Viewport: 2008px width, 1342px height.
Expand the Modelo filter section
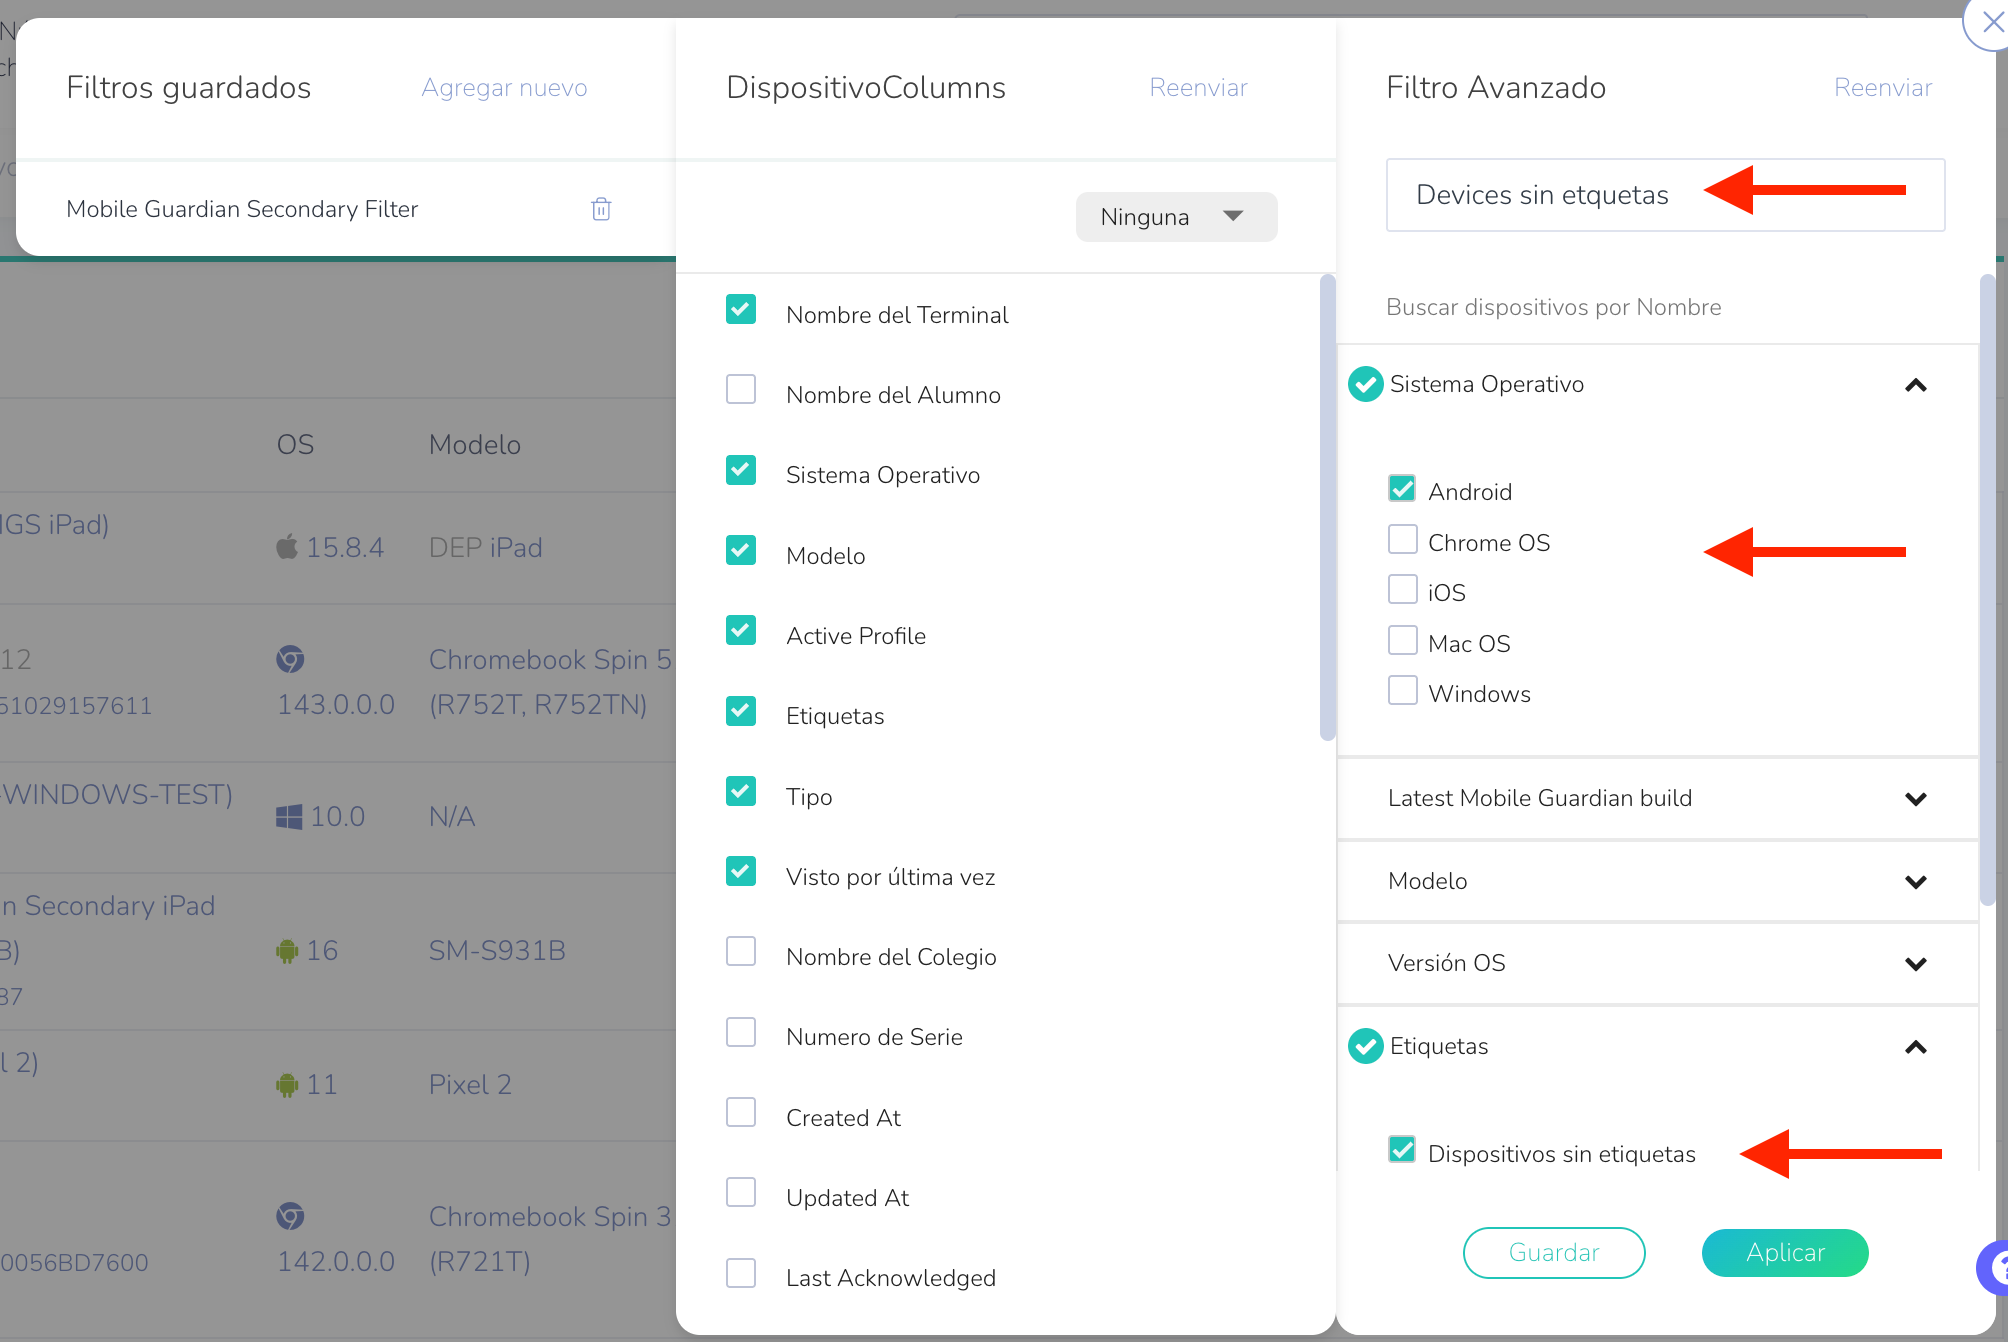point(1915,882)
